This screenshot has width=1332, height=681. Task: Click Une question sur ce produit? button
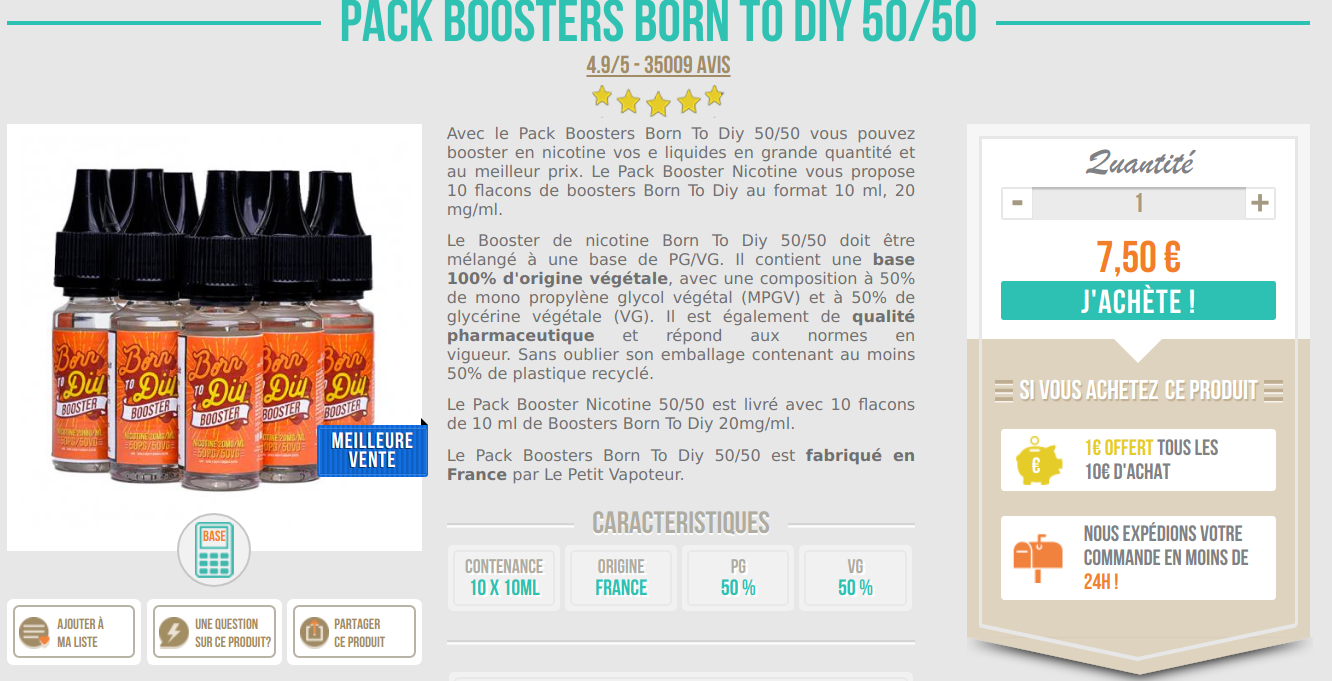[x=215, y=632]
